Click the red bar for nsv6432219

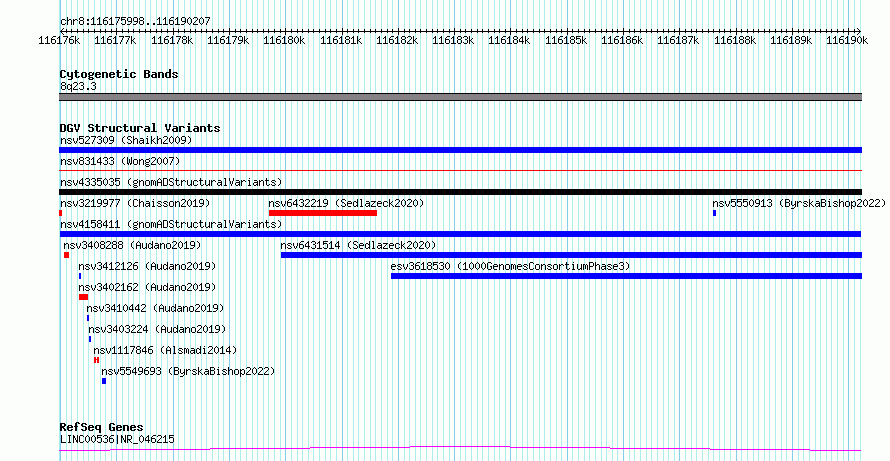pos(323,213)
